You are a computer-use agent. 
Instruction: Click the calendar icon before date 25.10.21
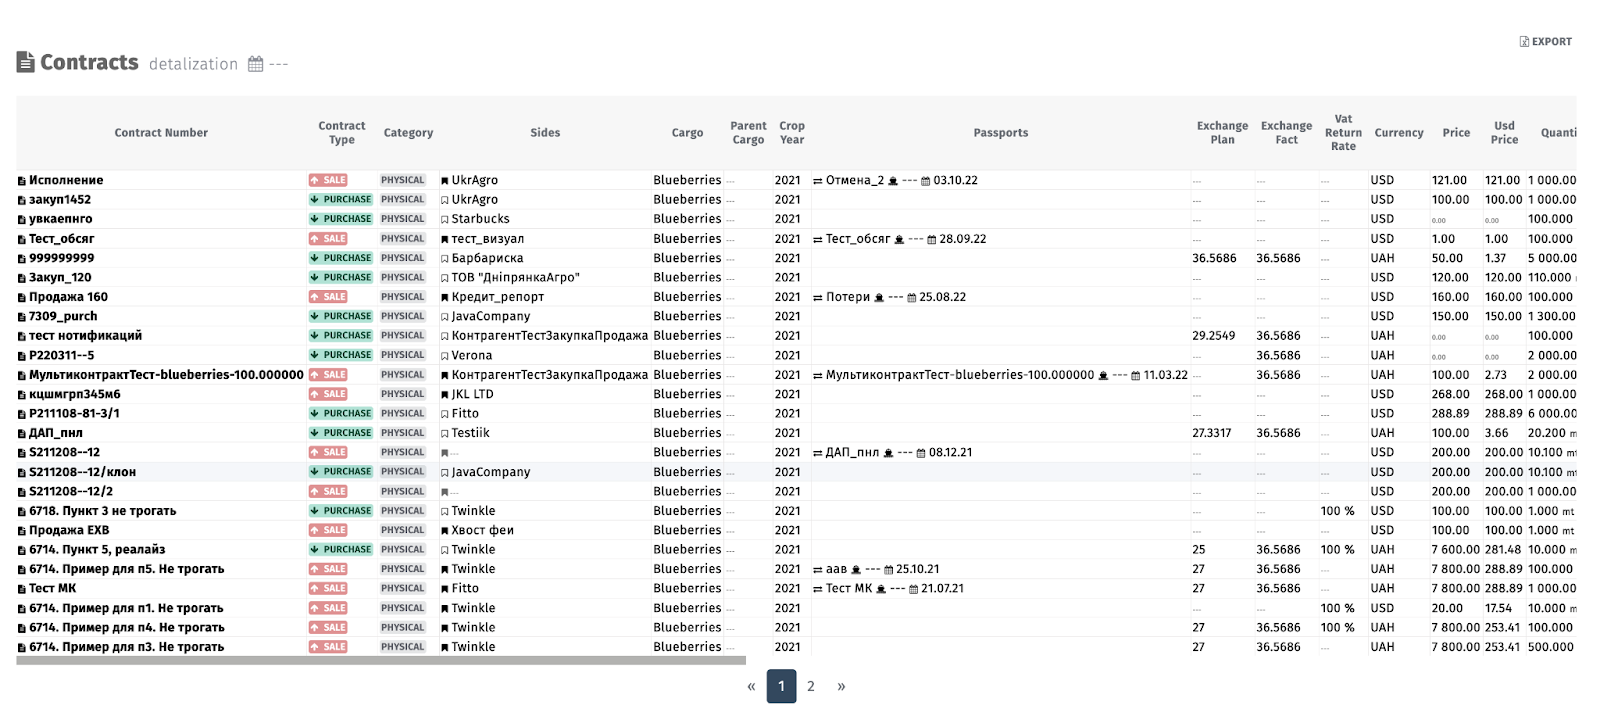coord(889,570)
